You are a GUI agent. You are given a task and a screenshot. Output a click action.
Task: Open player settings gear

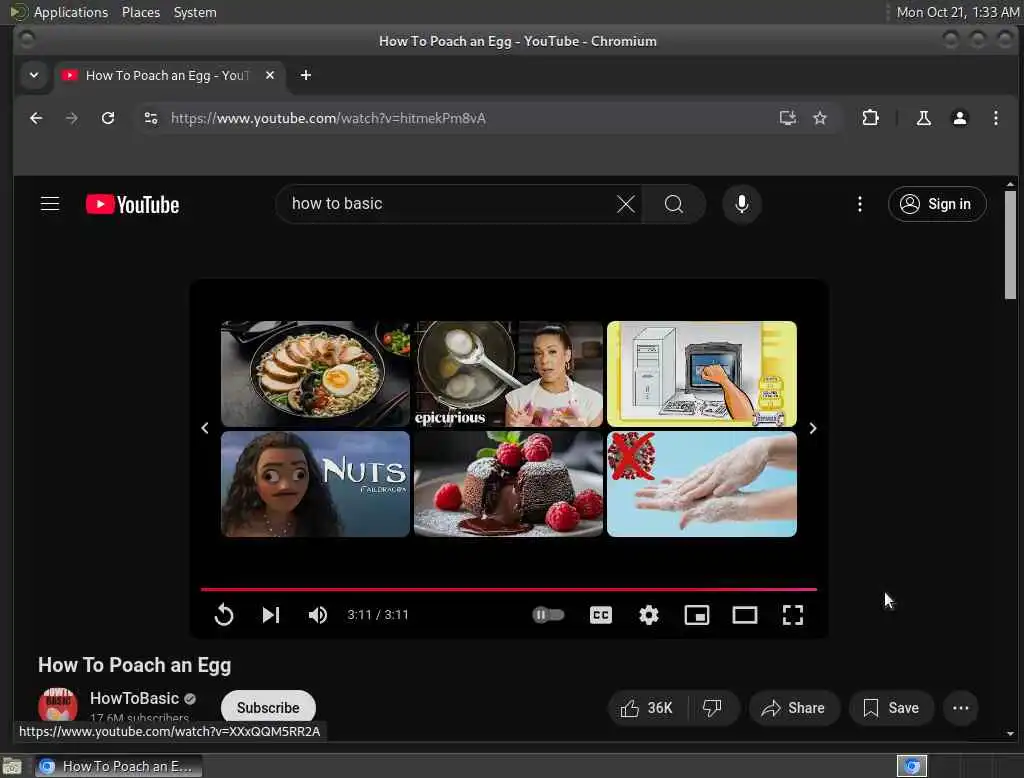point(648,615)
